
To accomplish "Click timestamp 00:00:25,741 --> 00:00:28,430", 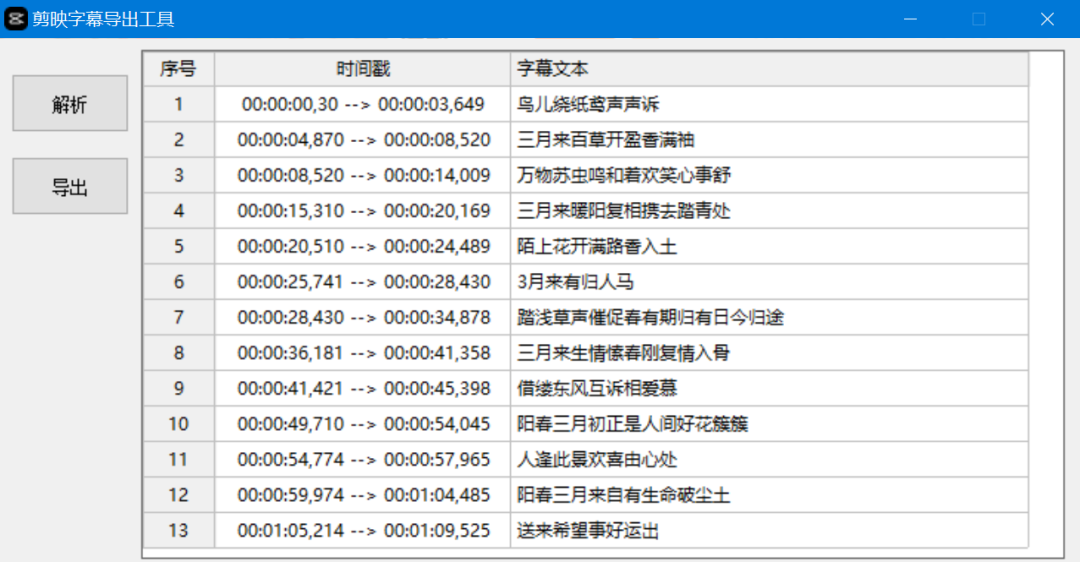I will (364, 282).
